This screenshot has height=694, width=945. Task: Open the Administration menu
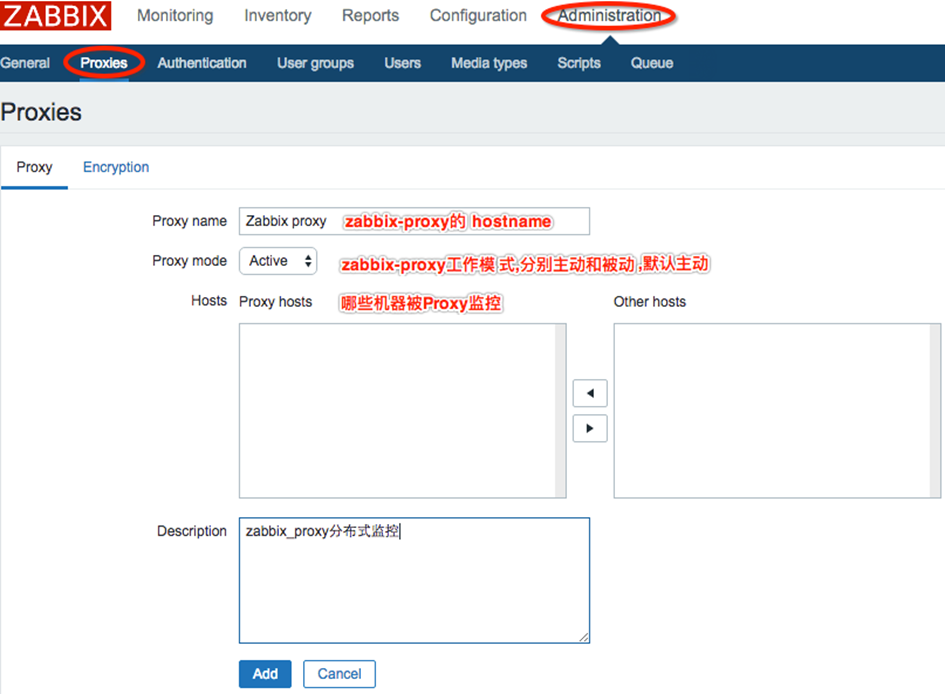[609, 16]
